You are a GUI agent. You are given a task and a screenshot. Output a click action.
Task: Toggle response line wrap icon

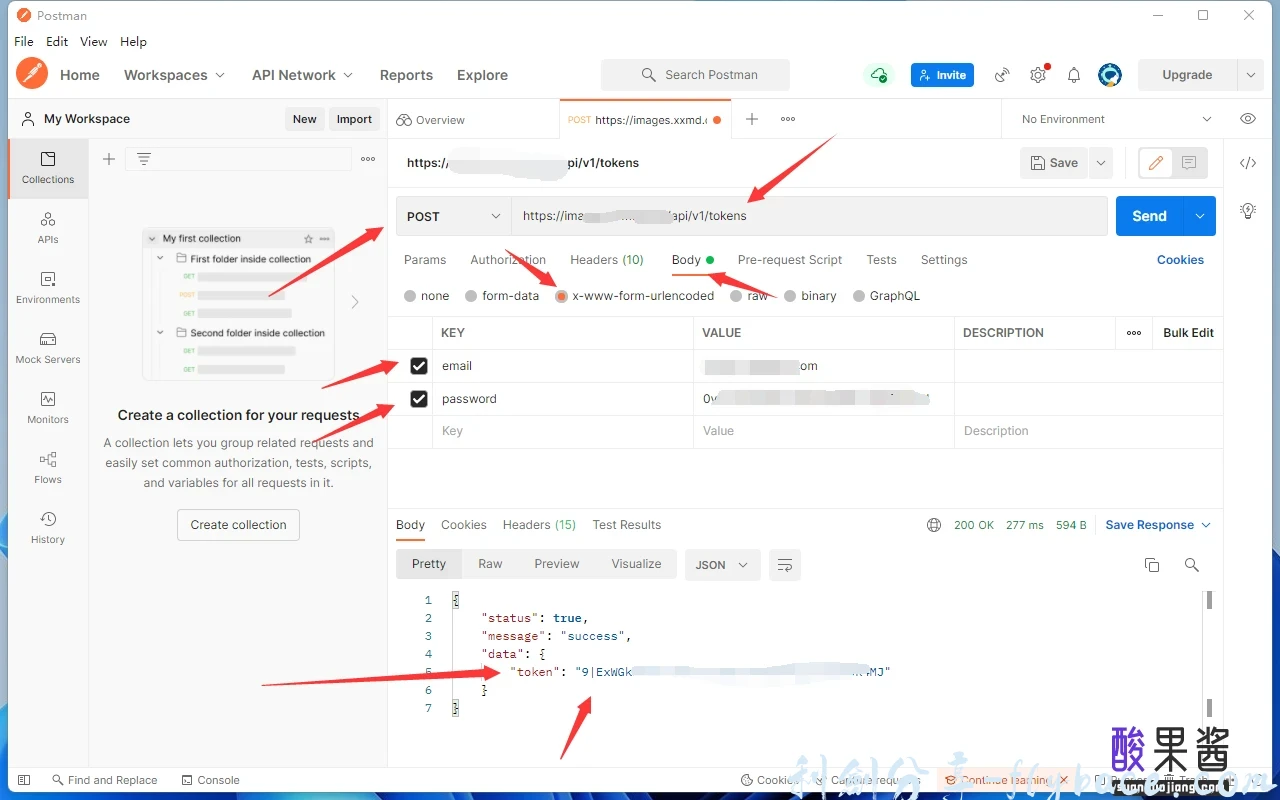[785, 565]
